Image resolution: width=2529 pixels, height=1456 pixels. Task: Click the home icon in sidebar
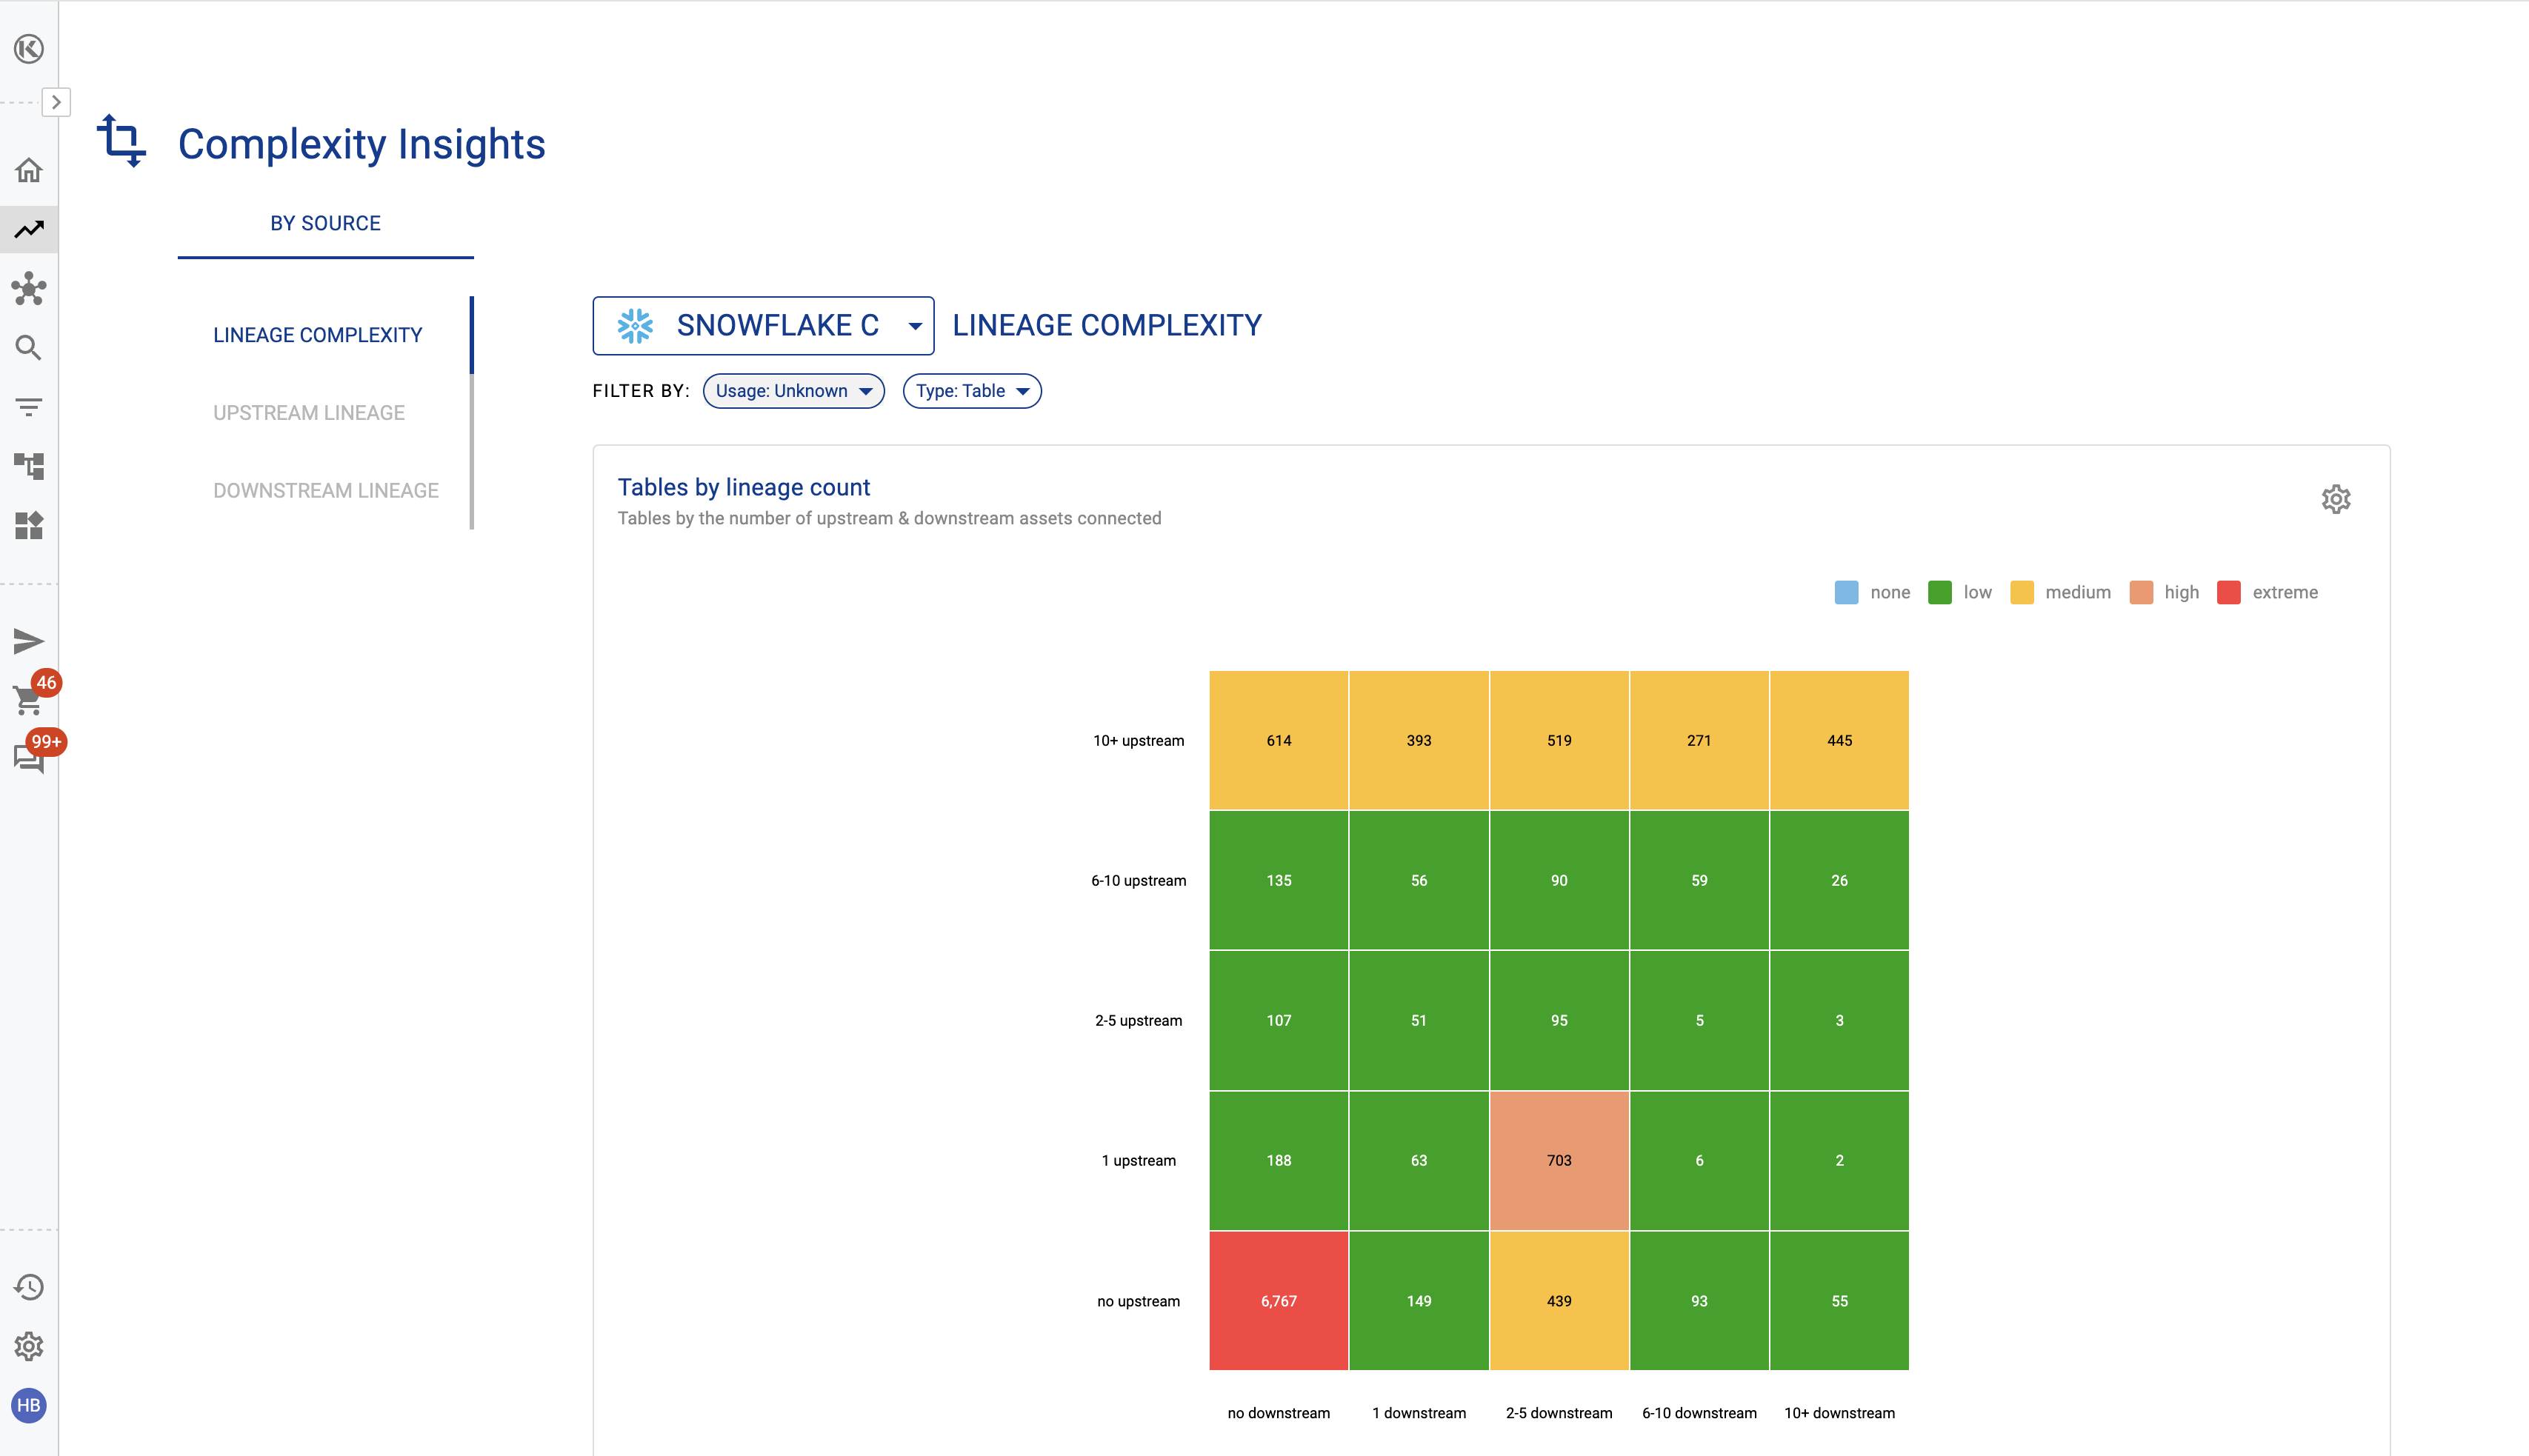click(29, 170)
